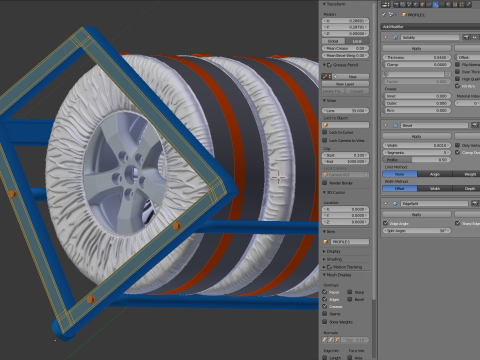Toggle the pin icon beside PROFILE-L breadcrumb
The width and height of the screenshot is (480, 360).
pyautogui.click(x=384, y=15)
